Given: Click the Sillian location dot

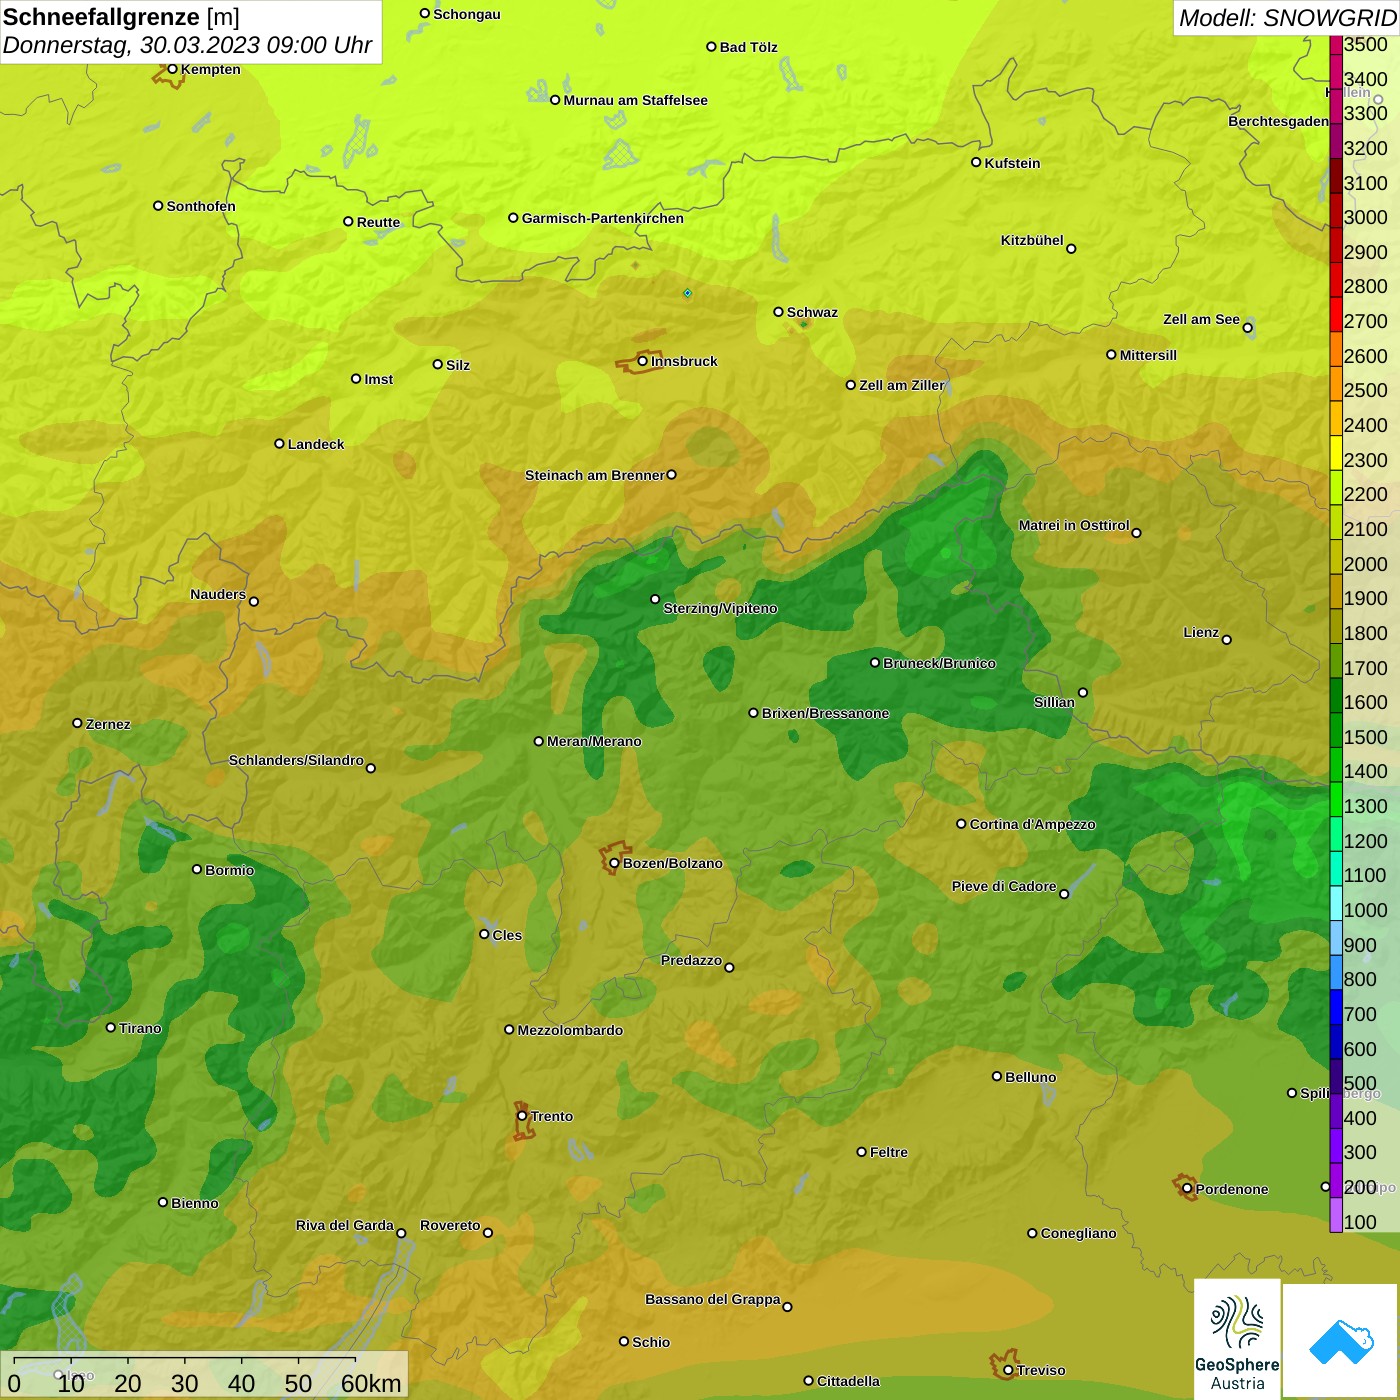Looking at the screenshot, I should coord(1083,692).
